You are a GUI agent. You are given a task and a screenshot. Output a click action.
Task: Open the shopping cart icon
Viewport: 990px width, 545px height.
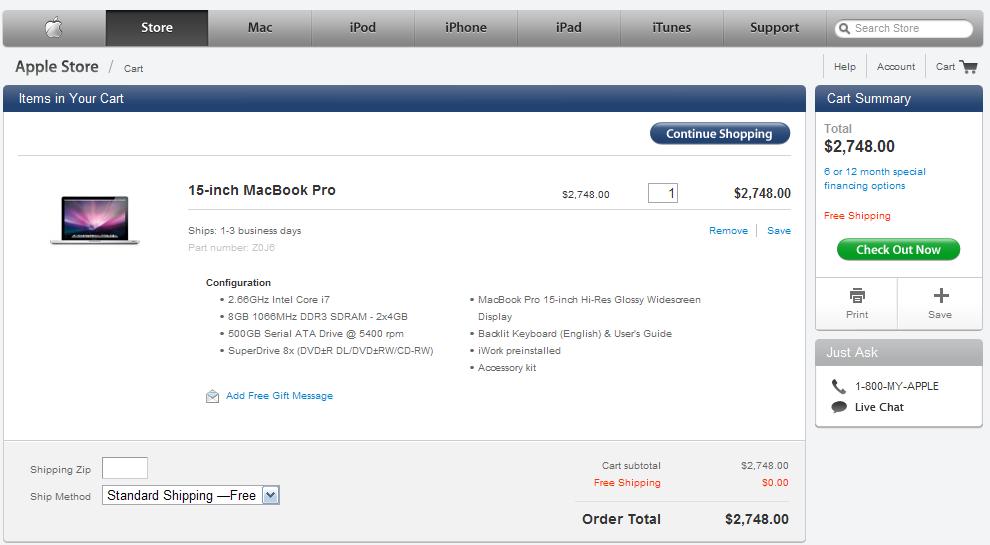968,66
